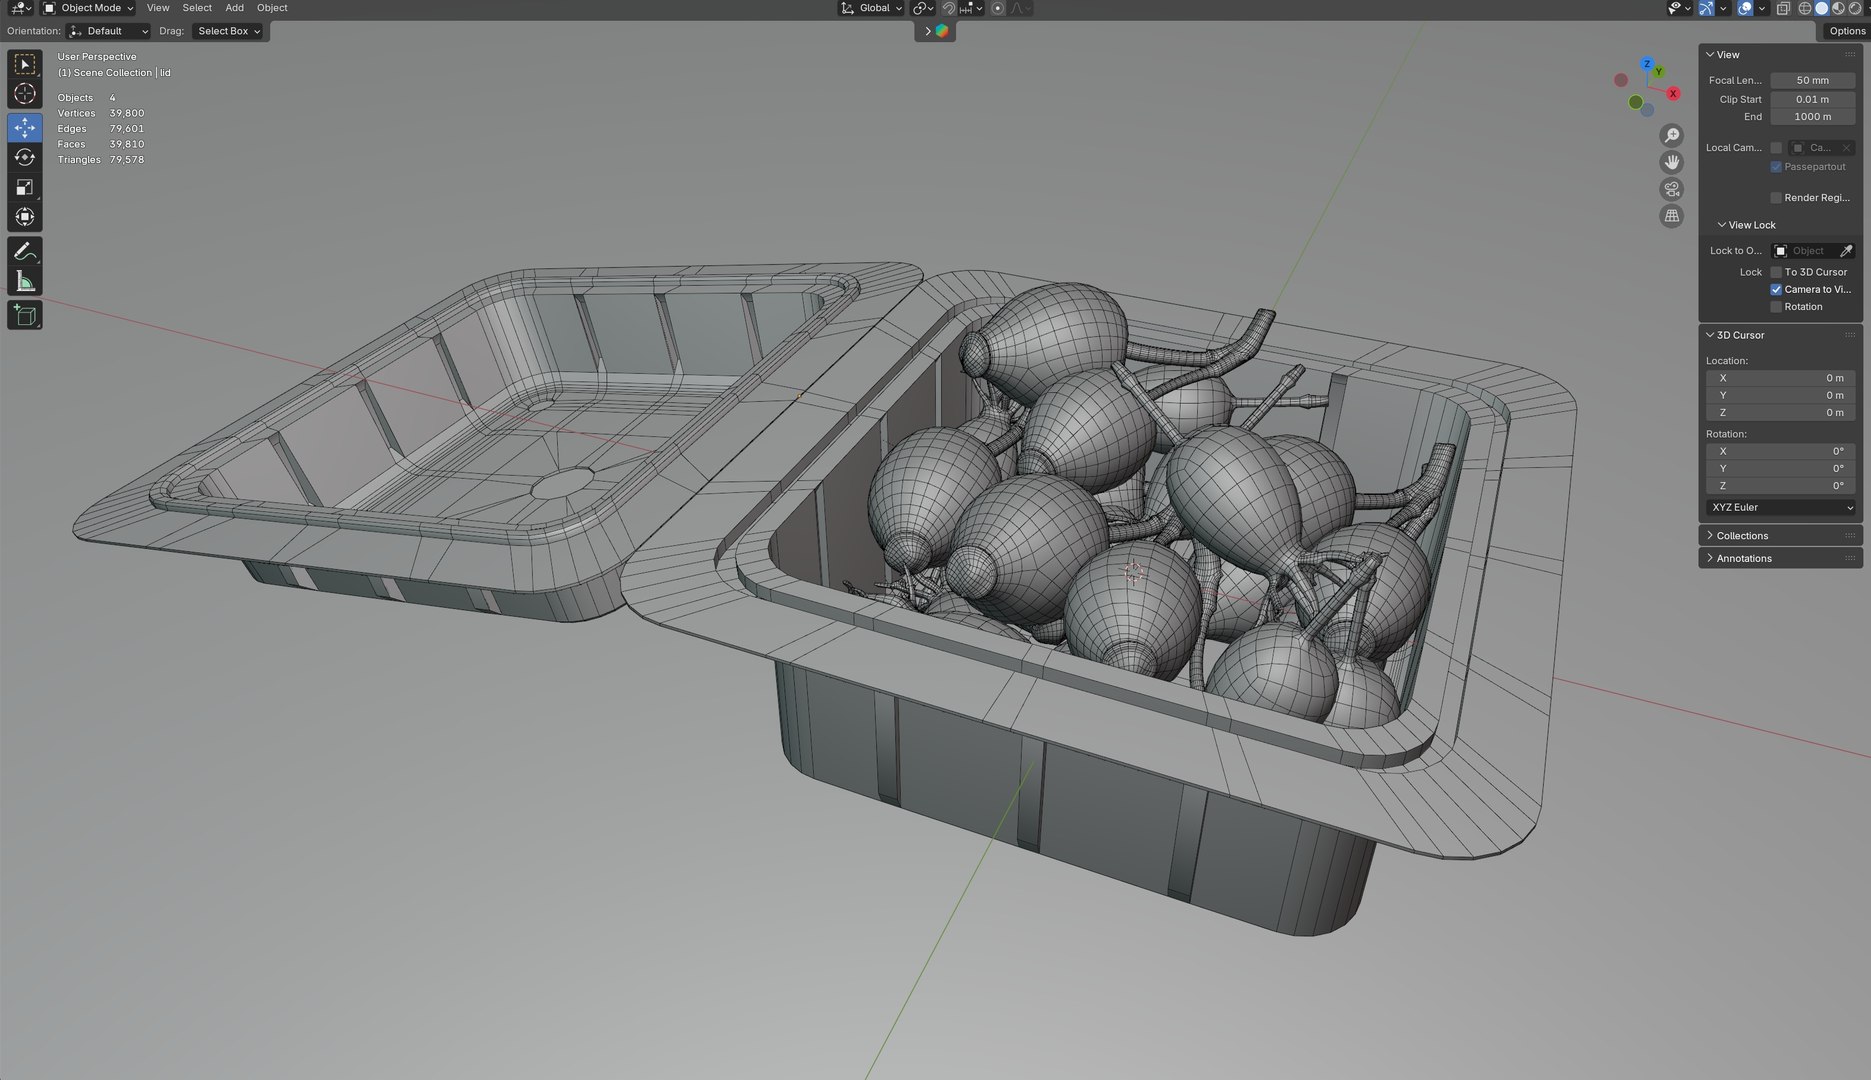Pick the Rotate tool
The image size is (1871, 1080).
pos(25,157)
